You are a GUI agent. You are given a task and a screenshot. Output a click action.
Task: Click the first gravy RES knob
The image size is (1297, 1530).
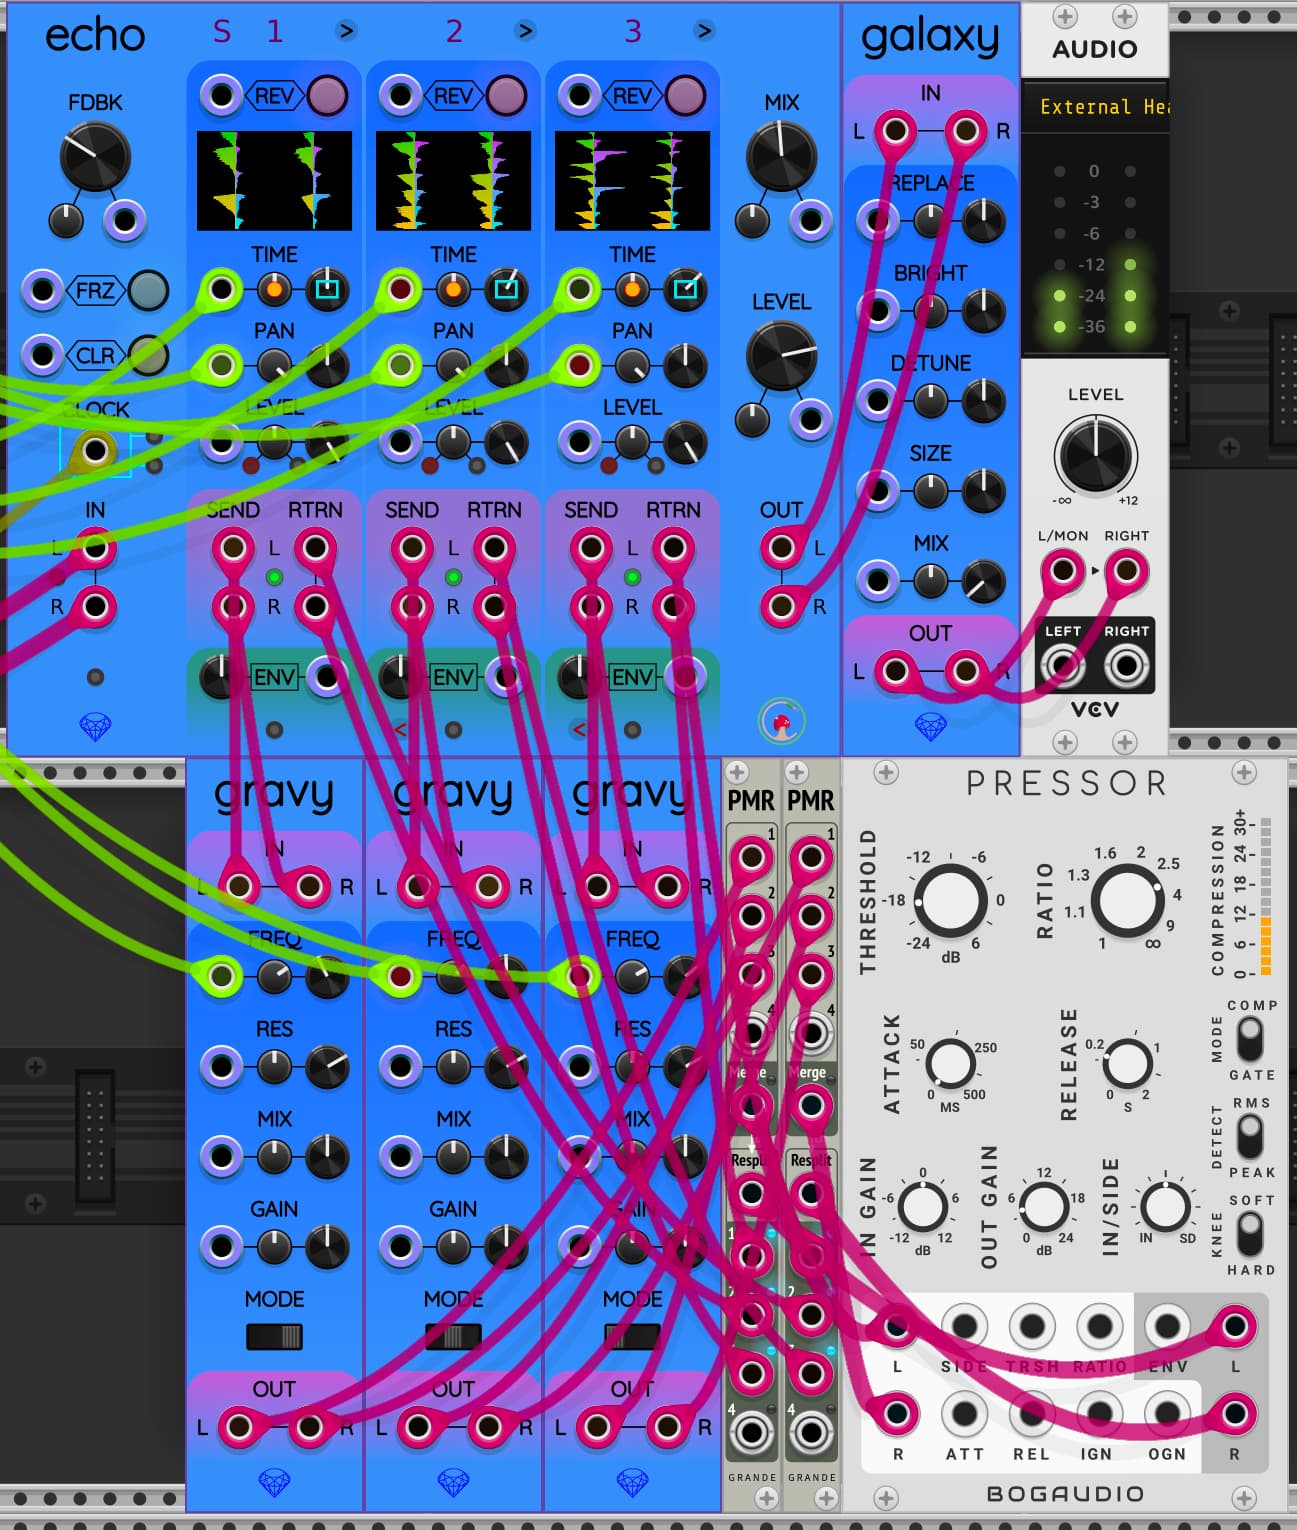click(327, 1067)
